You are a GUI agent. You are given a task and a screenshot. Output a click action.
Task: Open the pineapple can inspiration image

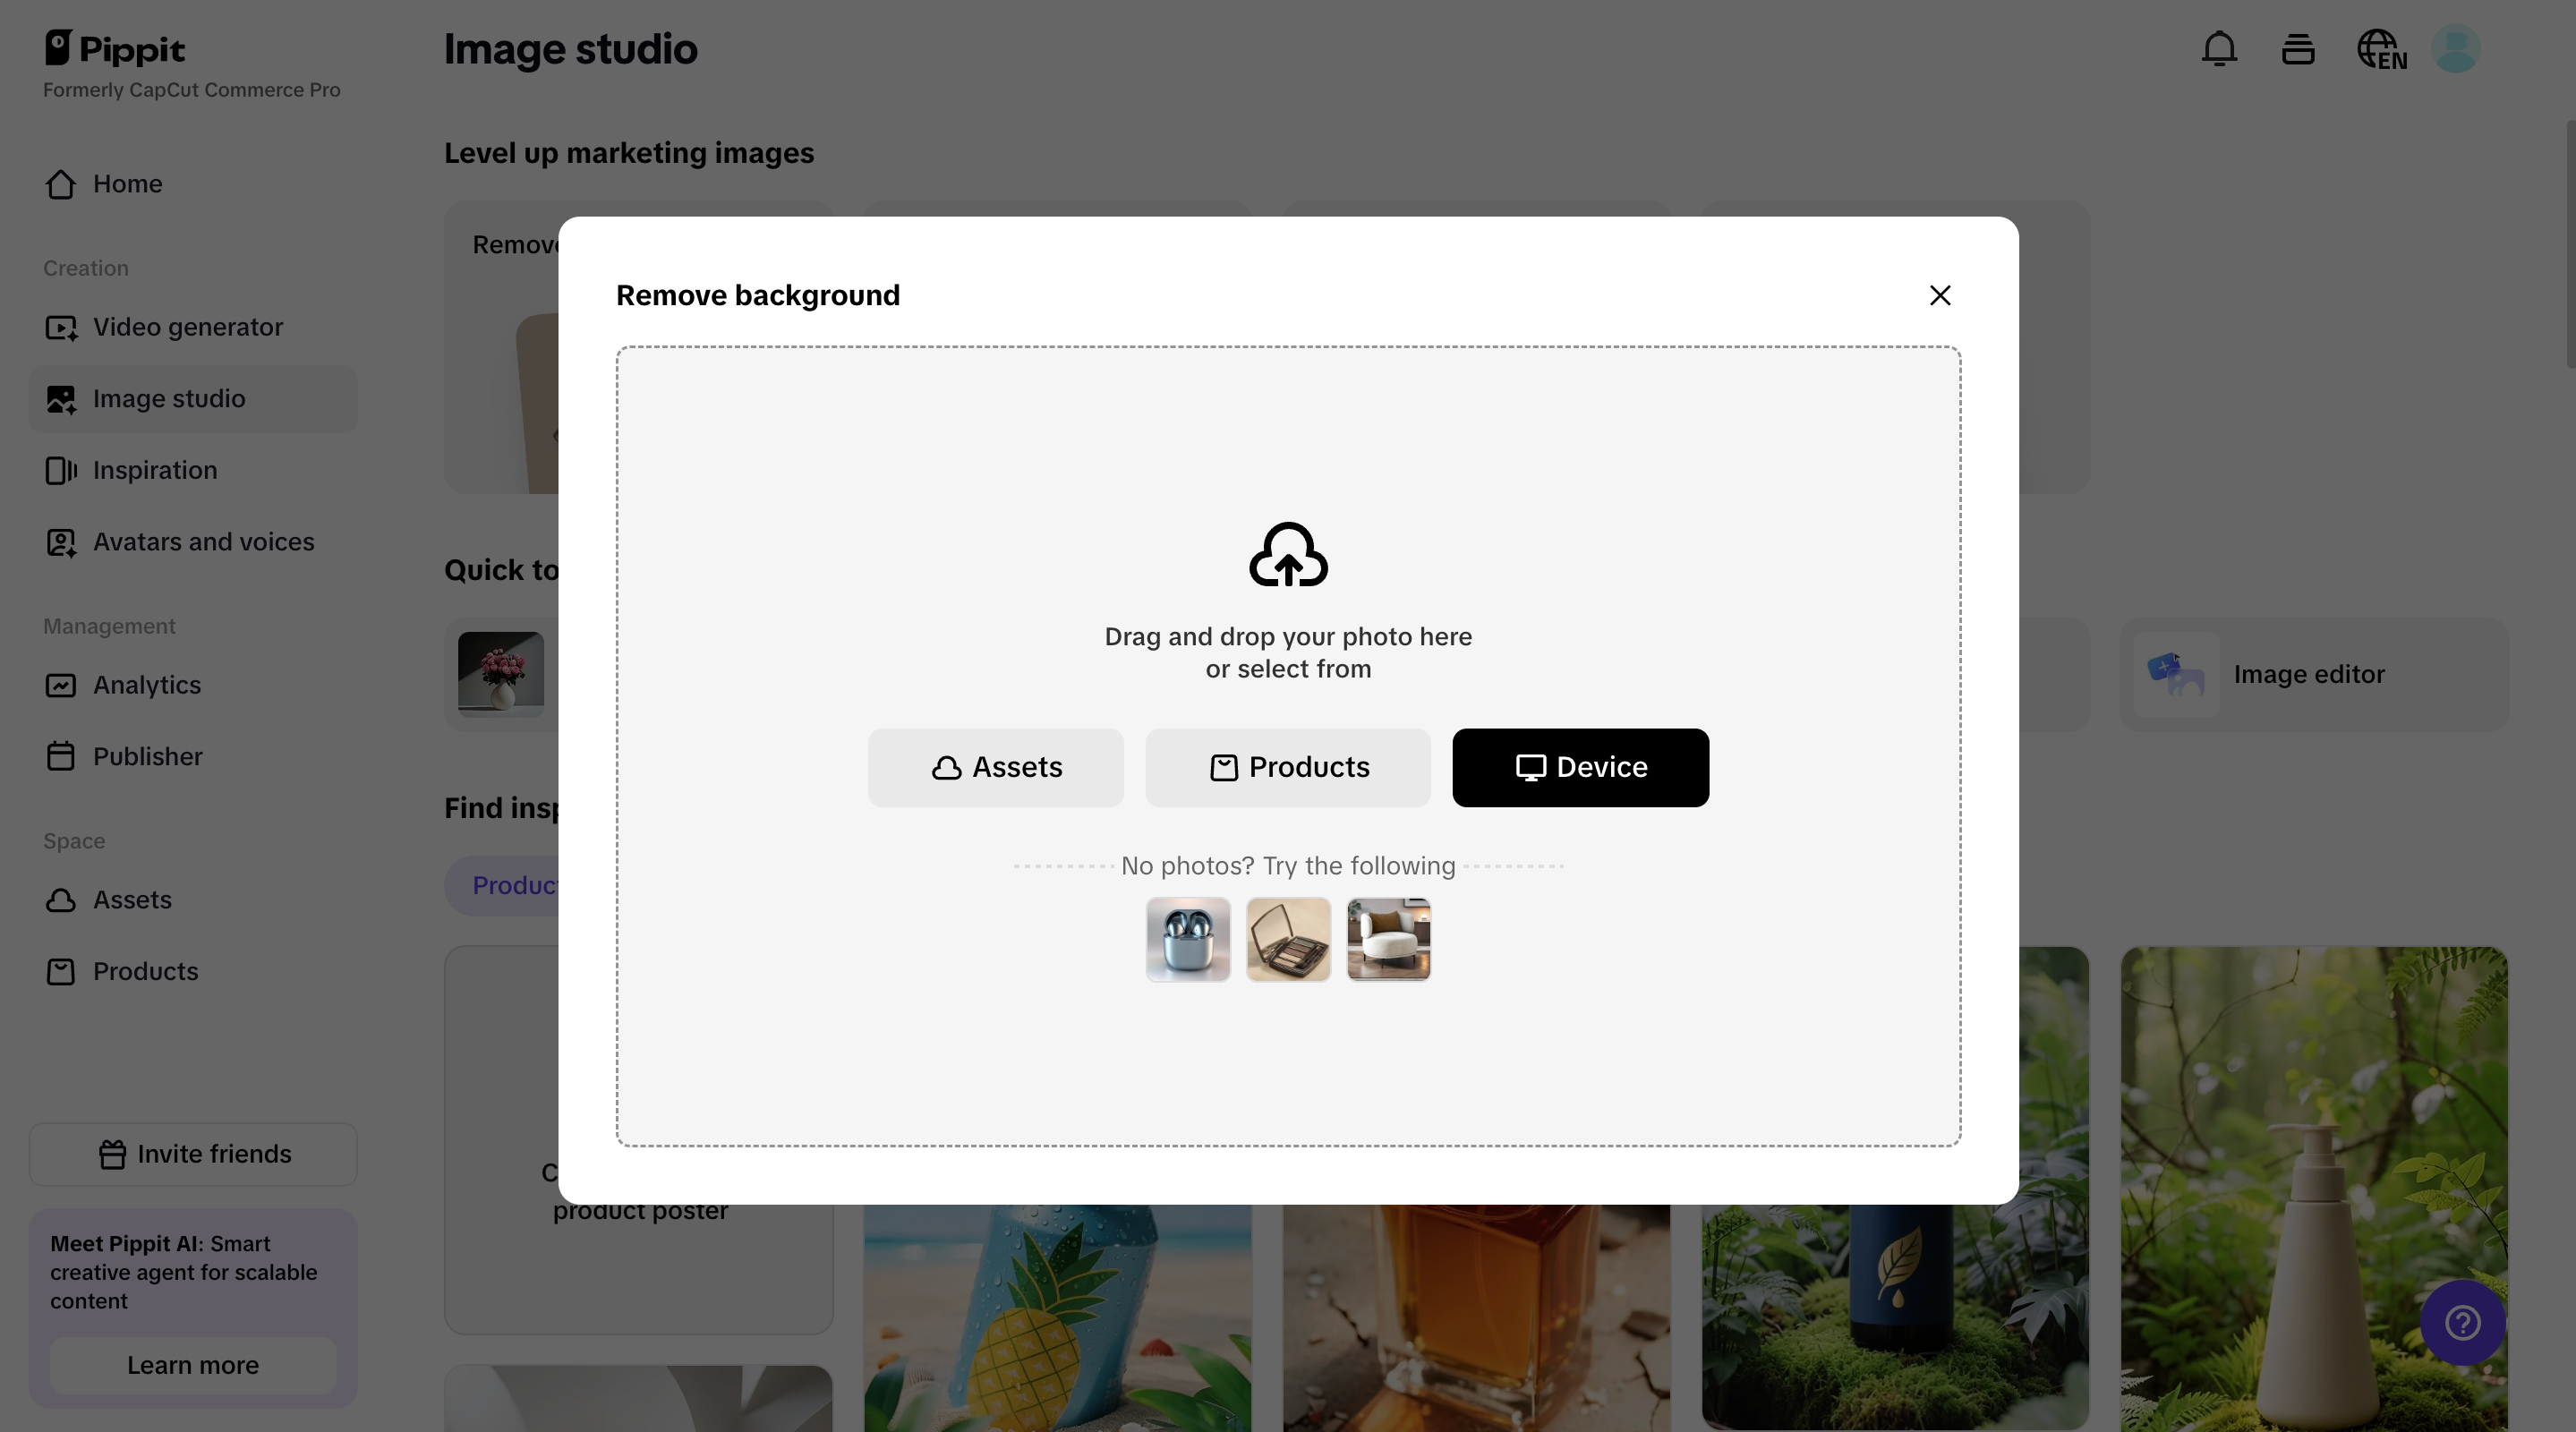coord(1057,1318)
